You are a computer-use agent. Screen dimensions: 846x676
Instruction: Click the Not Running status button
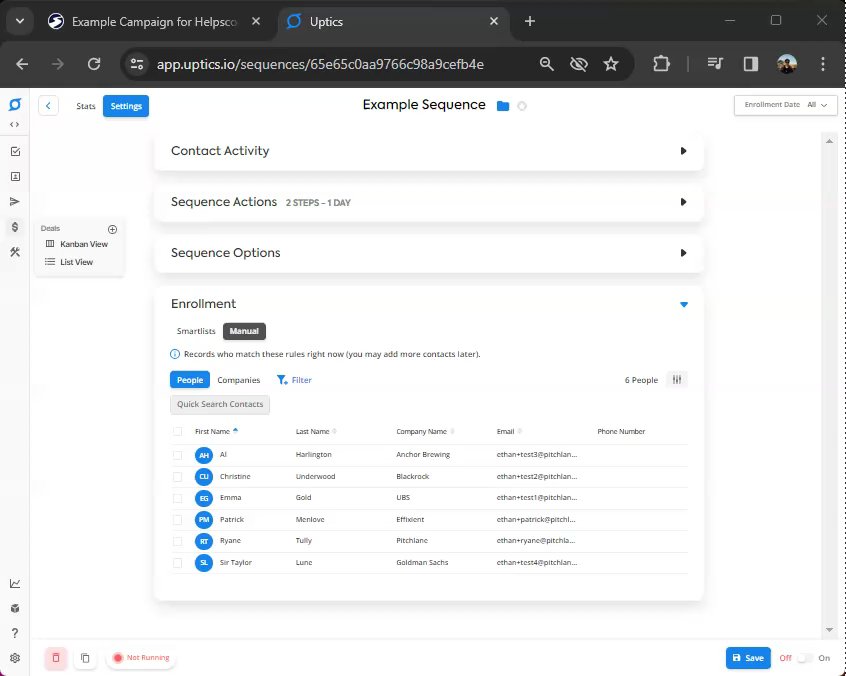pos(141,658)
